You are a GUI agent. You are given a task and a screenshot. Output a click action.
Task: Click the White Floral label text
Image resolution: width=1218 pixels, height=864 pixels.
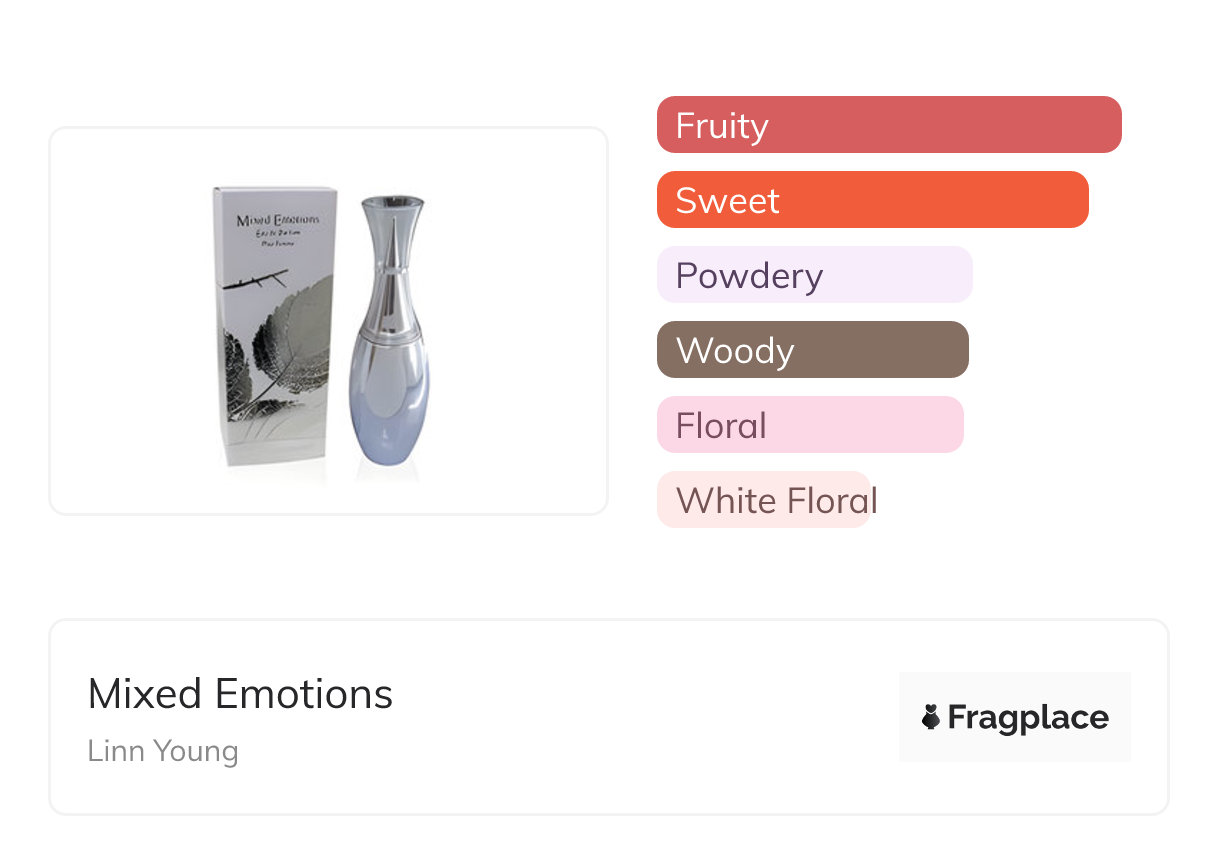coord(777,501)
